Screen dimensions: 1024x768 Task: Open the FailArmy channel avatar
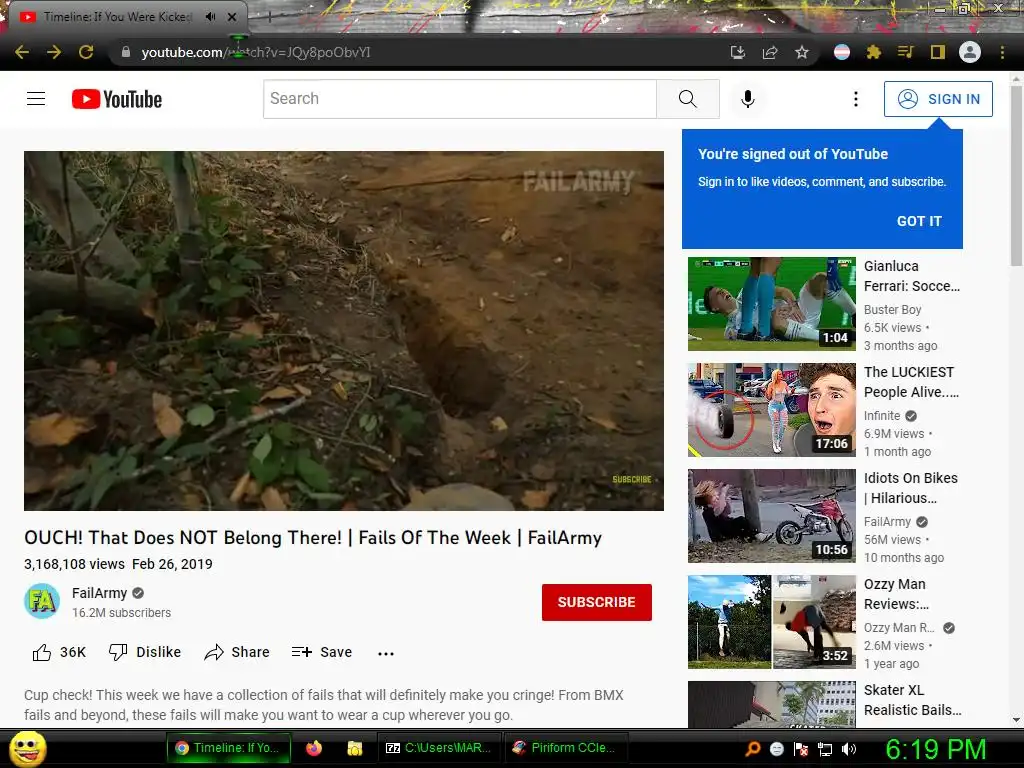point(42,601)
